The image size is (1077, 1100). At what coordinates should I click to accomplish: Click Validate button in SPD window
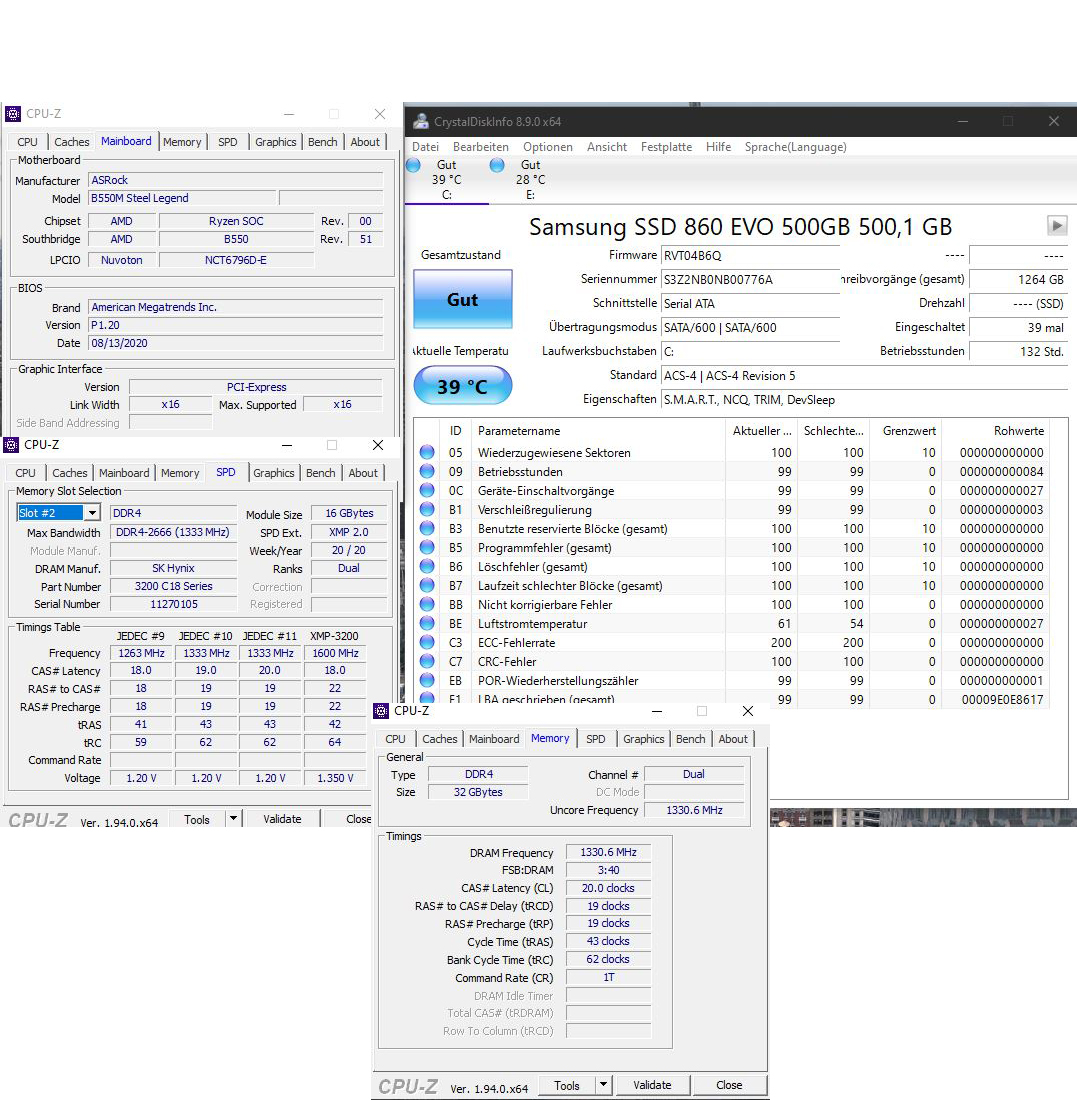tap(282, 819)
